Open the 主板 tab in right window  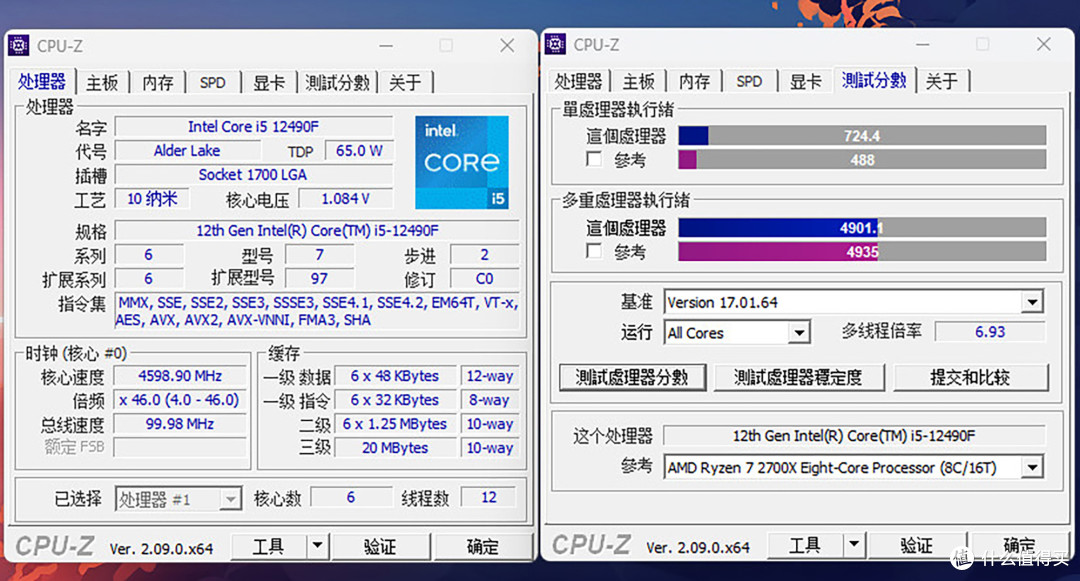click(x=638, y=81)
